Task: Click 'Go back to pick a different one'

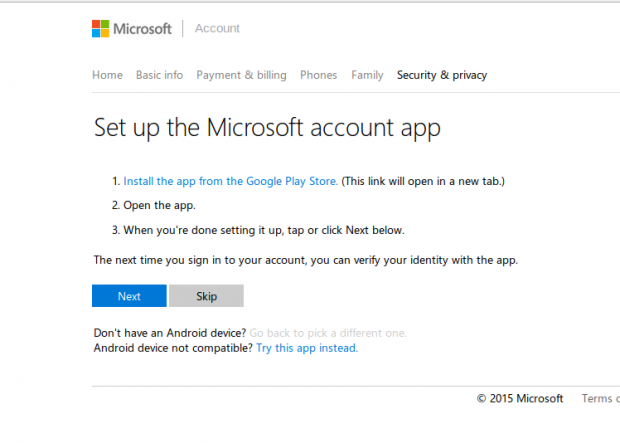Action: click(328, 332)
